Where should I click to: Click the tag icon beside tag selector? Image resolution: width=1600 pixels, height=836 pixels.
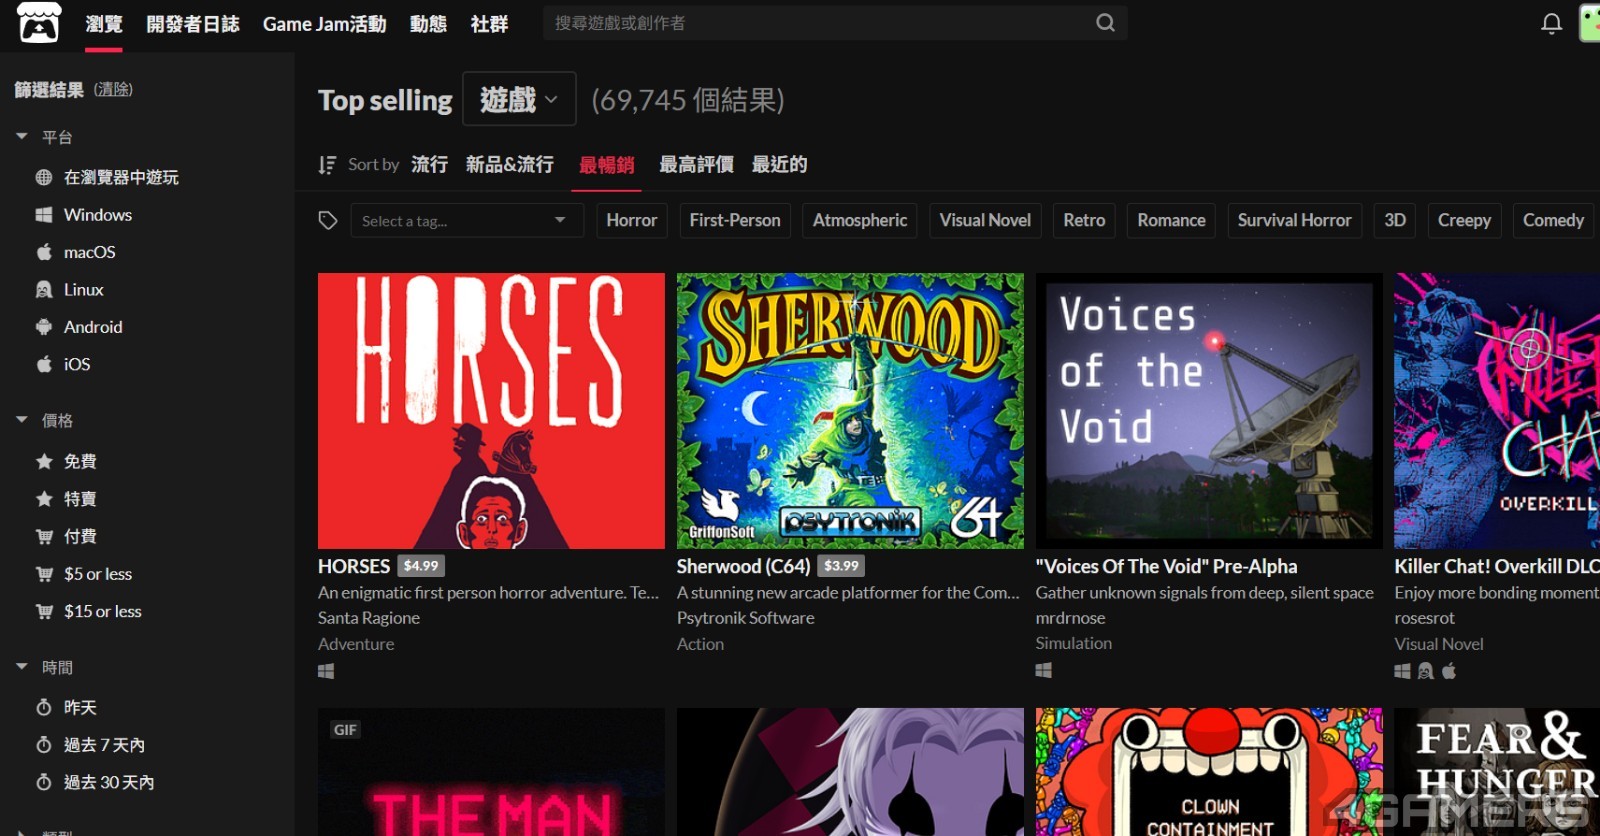point(328,221)
